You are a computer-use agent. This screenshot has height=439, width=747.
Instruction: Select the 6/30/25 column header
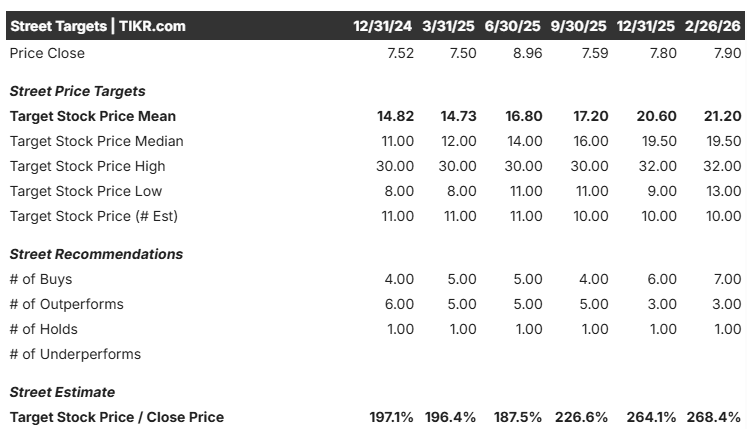point(513,26)
